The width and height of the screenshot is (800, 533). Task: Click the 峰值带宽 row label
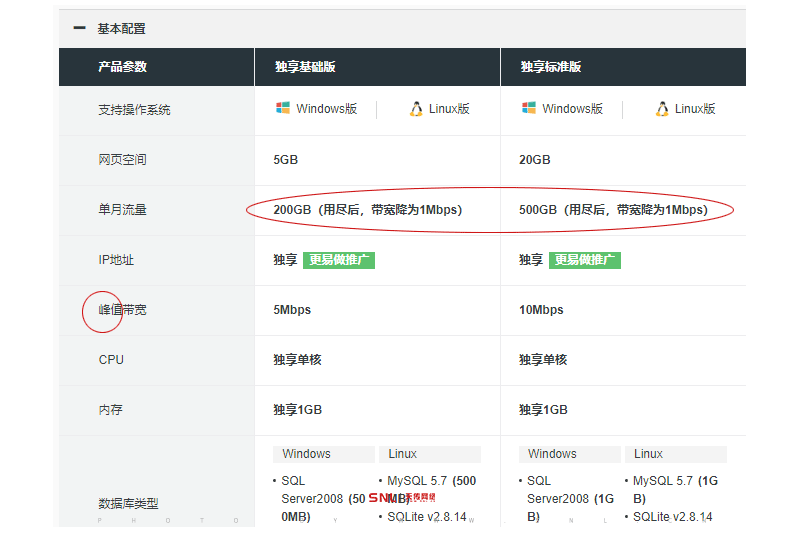122,310
